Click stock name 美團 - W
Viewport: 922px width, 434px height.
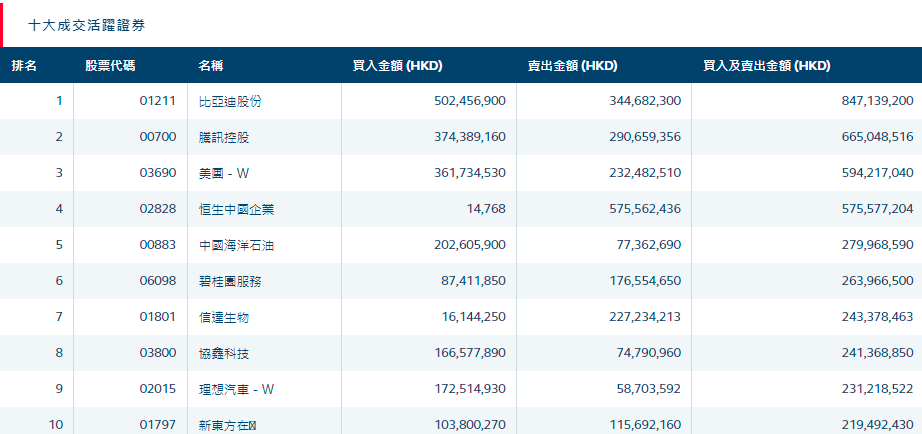pyautogui.click(x=225, y=173)
